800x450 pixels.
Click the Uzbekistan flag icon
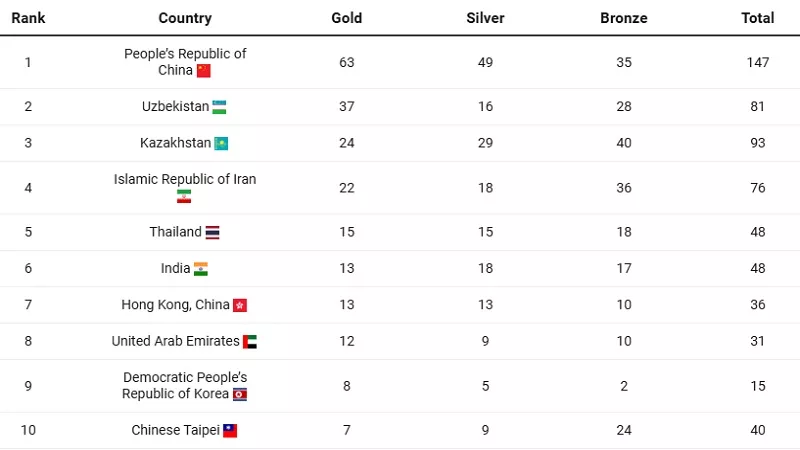(x=220, y=107)
